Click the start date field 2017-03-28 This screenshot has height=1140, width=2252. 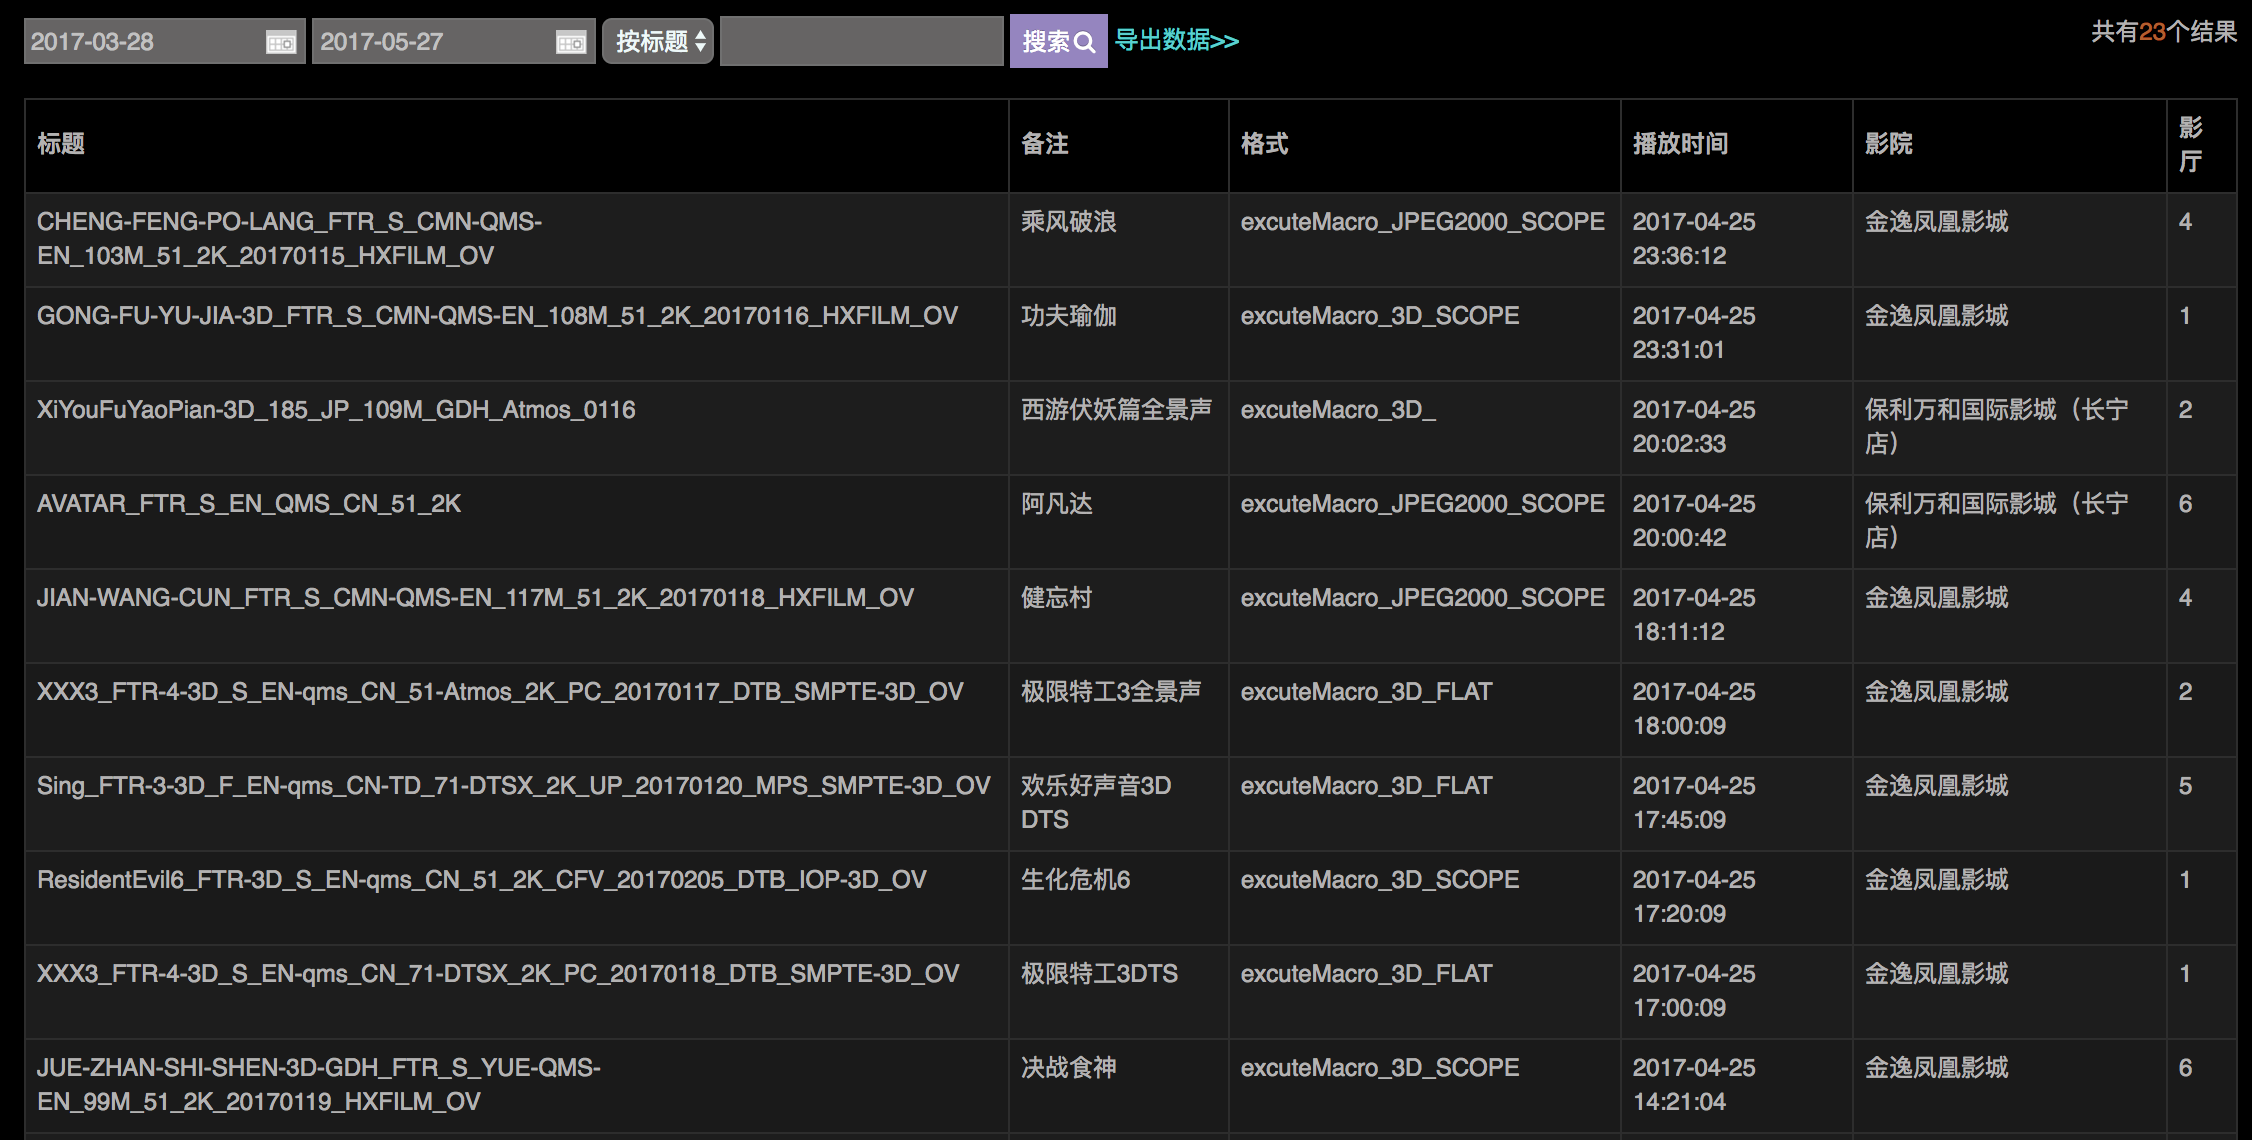pyautogui.click(x=164, y=42)
